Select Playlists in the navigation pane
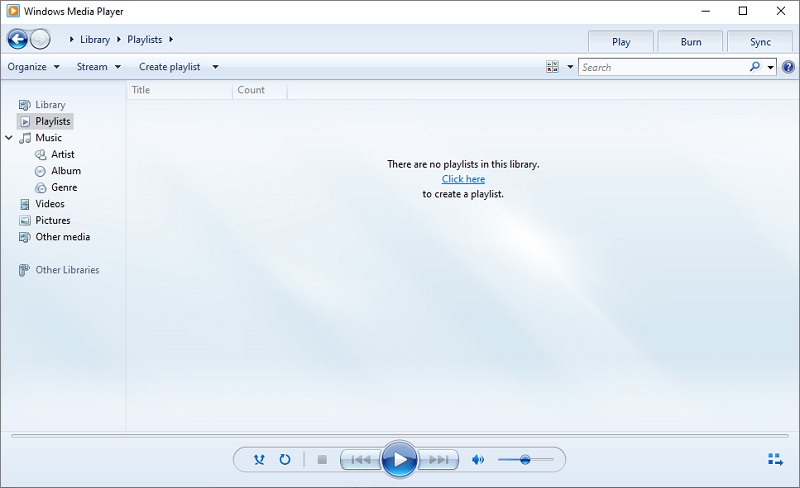This screenshot has height=488, width=800. 53,121
